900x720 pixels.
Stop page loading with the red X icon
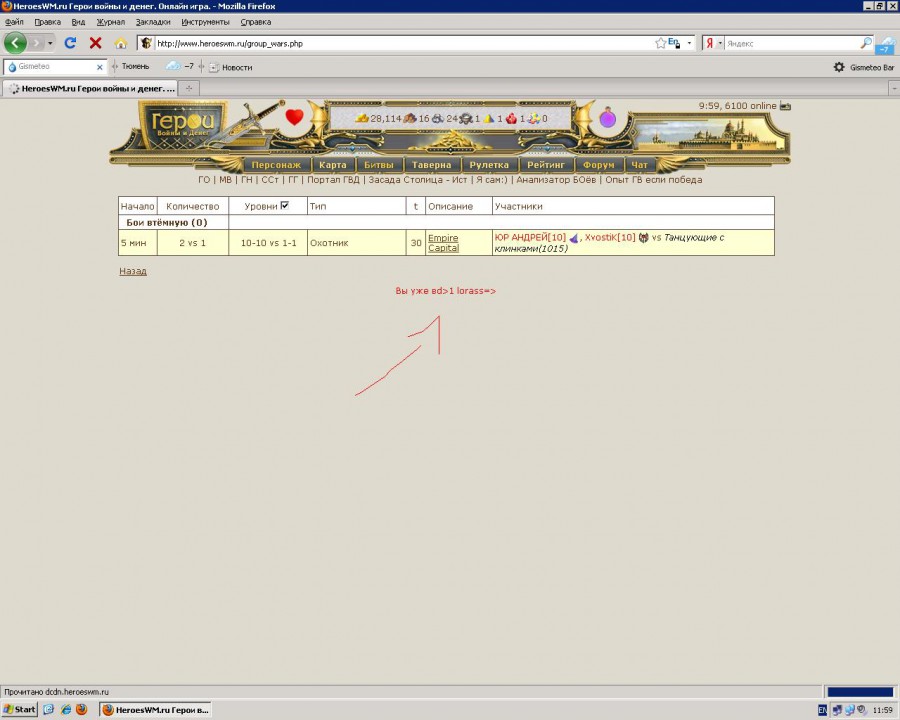point(96,43)
